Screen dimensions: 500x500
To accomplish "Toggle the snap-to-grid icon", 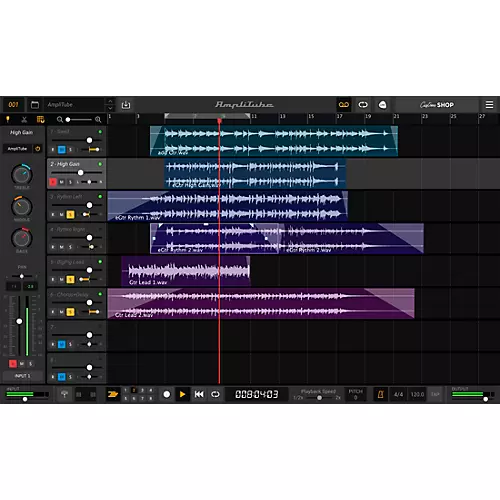I will click(x=40, y=119).
